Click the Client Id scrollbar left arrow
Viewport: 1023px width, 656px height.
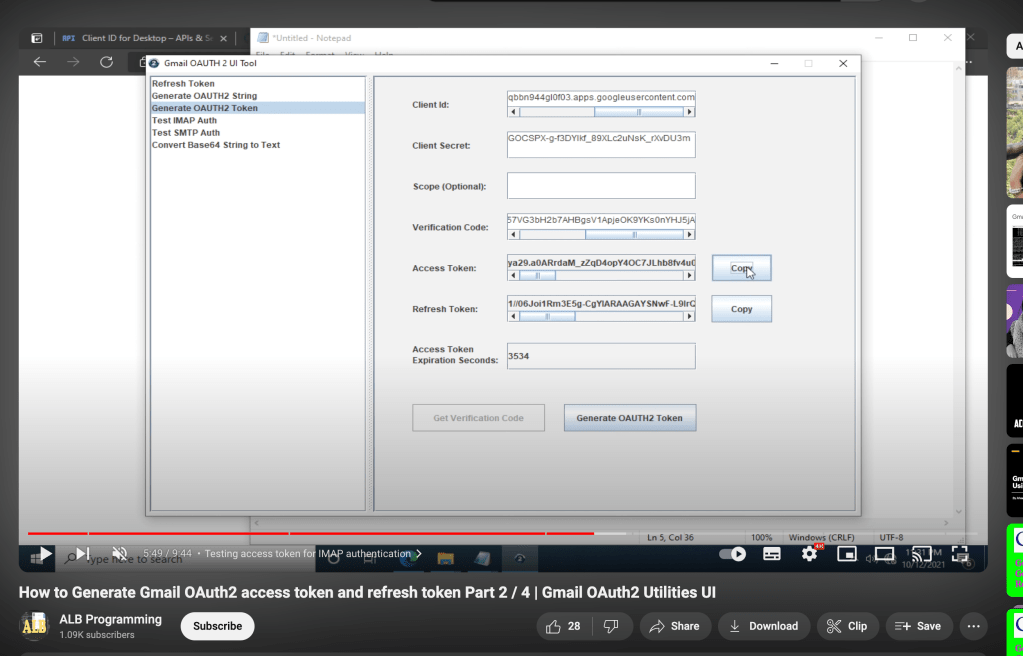click(514, 112)
